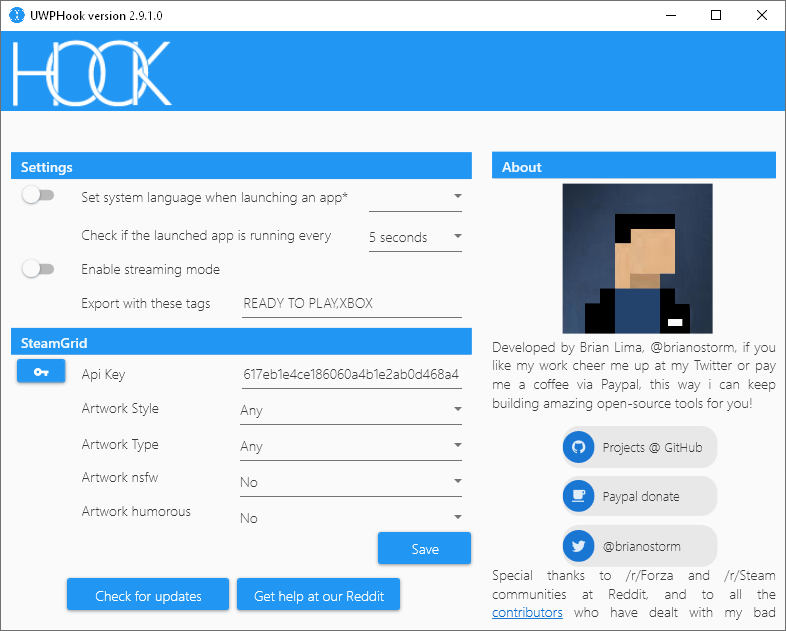Image resolution: width=786 pixels, height=631 pixels.
Task: Expand the Artwork Style dropdown
Action: (350, 410)
